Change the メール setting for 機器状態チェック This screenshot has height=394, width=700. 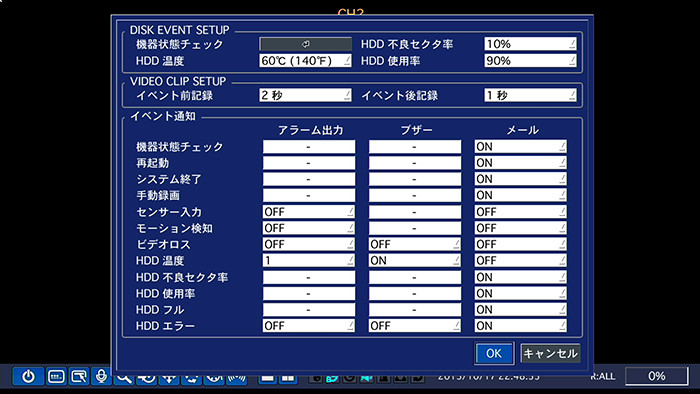click(521, 146)
